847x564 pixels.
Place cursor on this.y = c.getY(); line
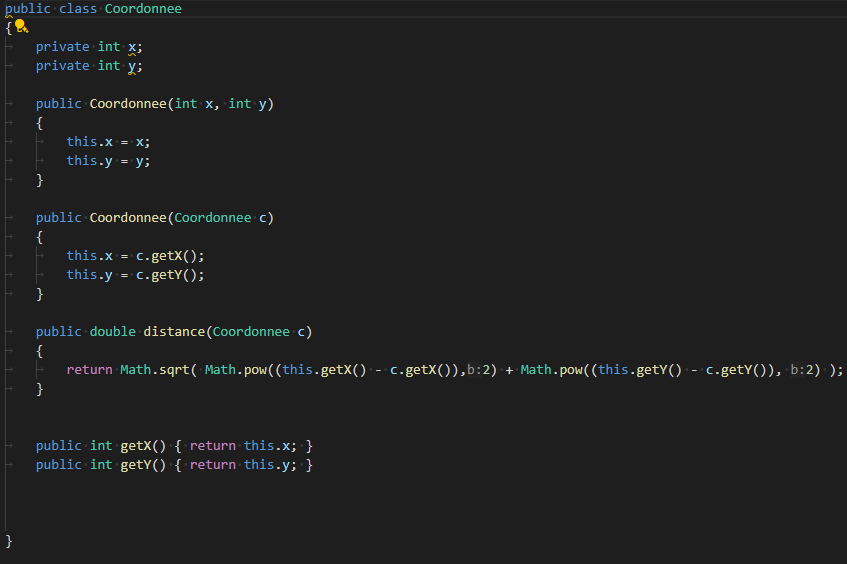[x=135, y=274]
